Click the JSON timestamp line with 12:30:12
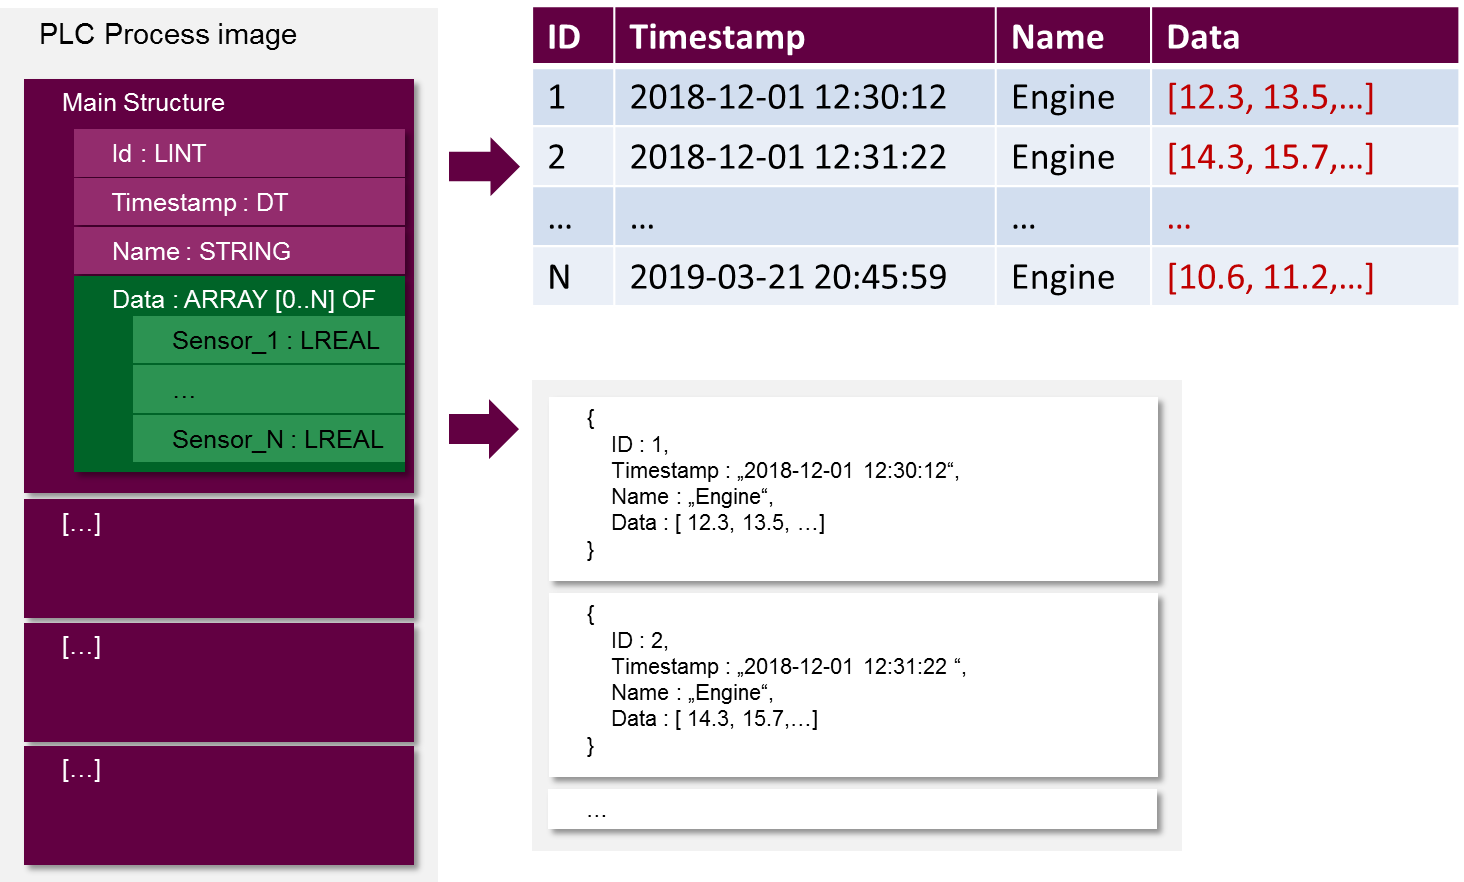This screenshot has height=882, width=1464. [x=786, y=470]
